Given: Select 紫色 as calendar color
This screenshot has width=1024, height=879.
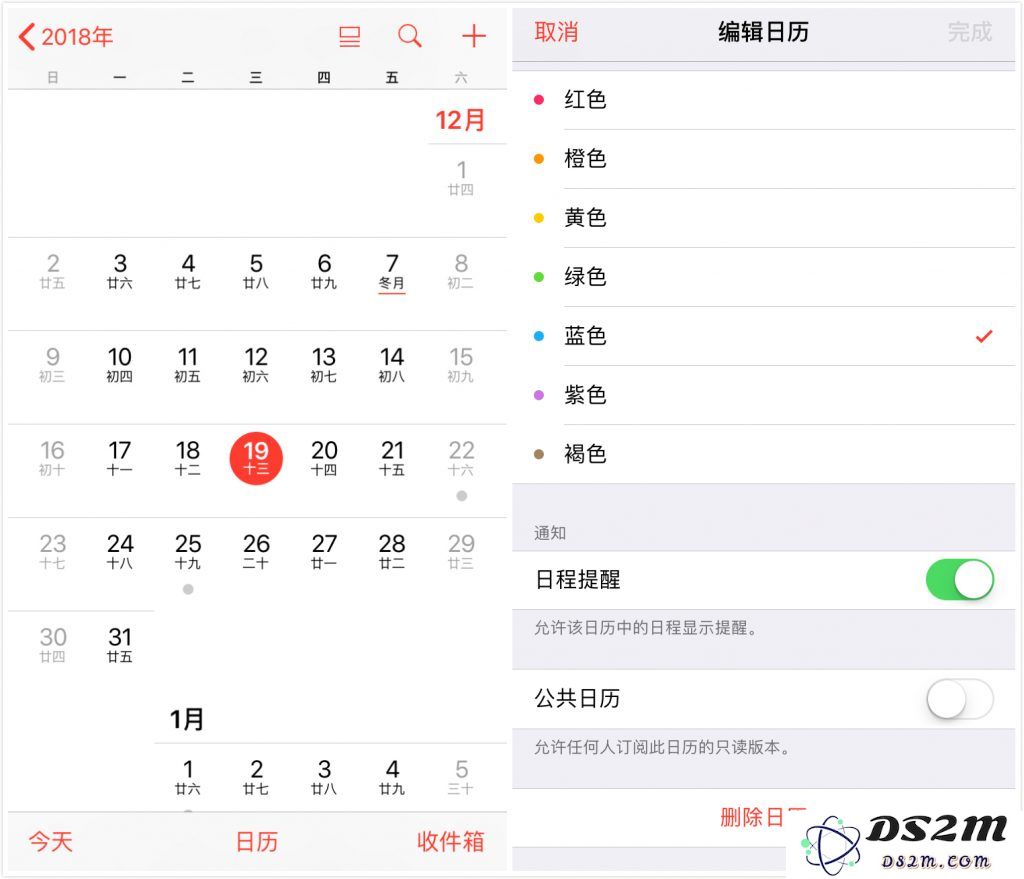Looking at the screenshot, I should pos(763,394).
